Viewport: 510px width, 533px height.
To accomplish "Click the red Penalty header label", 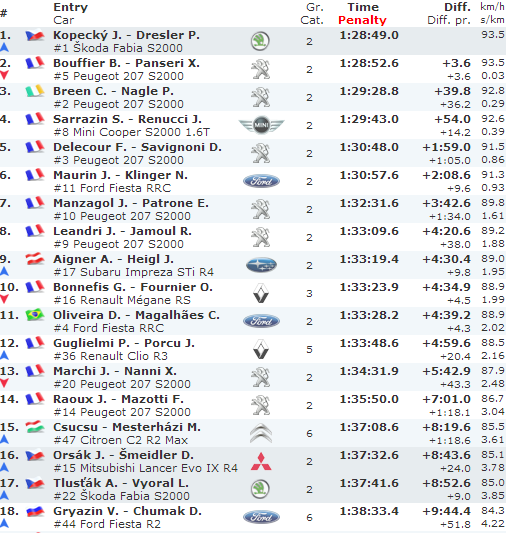I will (x=362, y=20).
